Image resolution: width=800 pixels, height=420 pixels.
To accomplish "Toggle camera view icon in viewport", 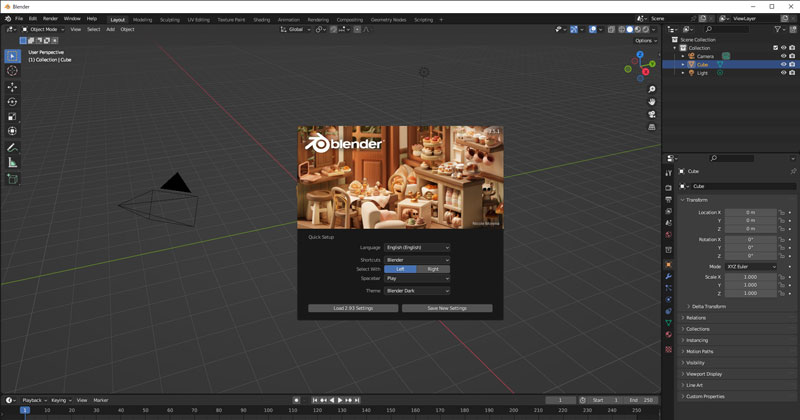I will [x=652, y=114].
